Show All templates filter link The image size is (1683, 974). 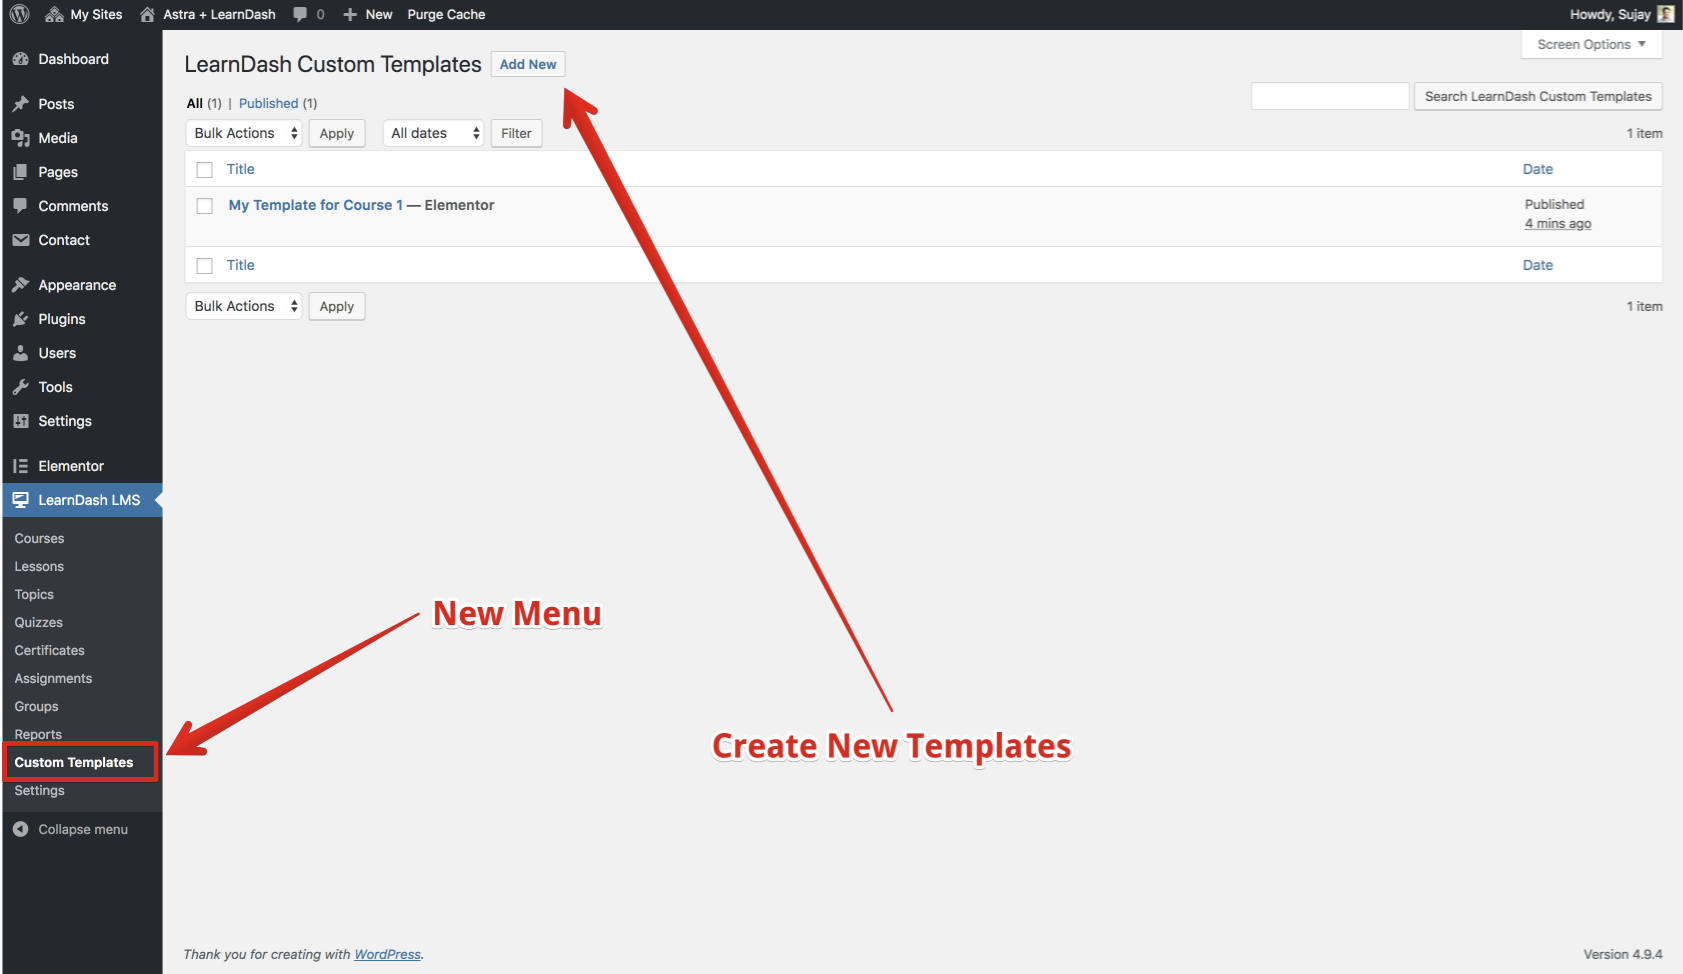pos(195,103)
